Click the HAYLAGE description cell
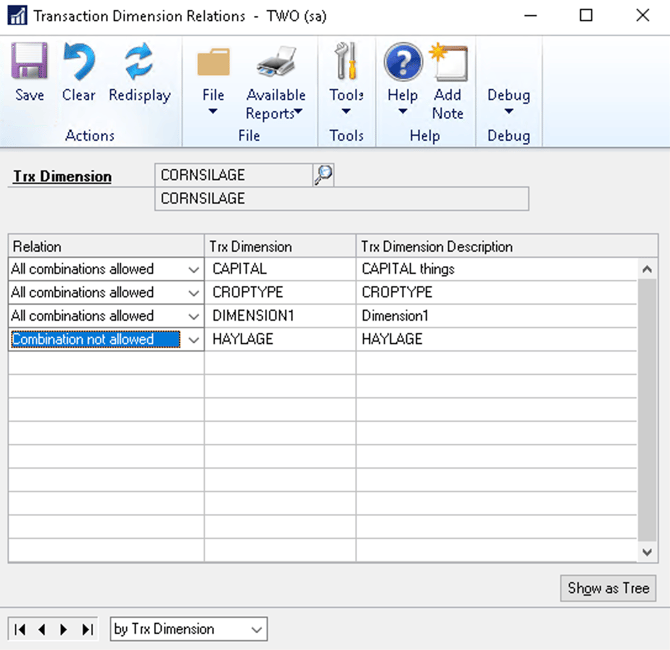 (x=497, y=339)
